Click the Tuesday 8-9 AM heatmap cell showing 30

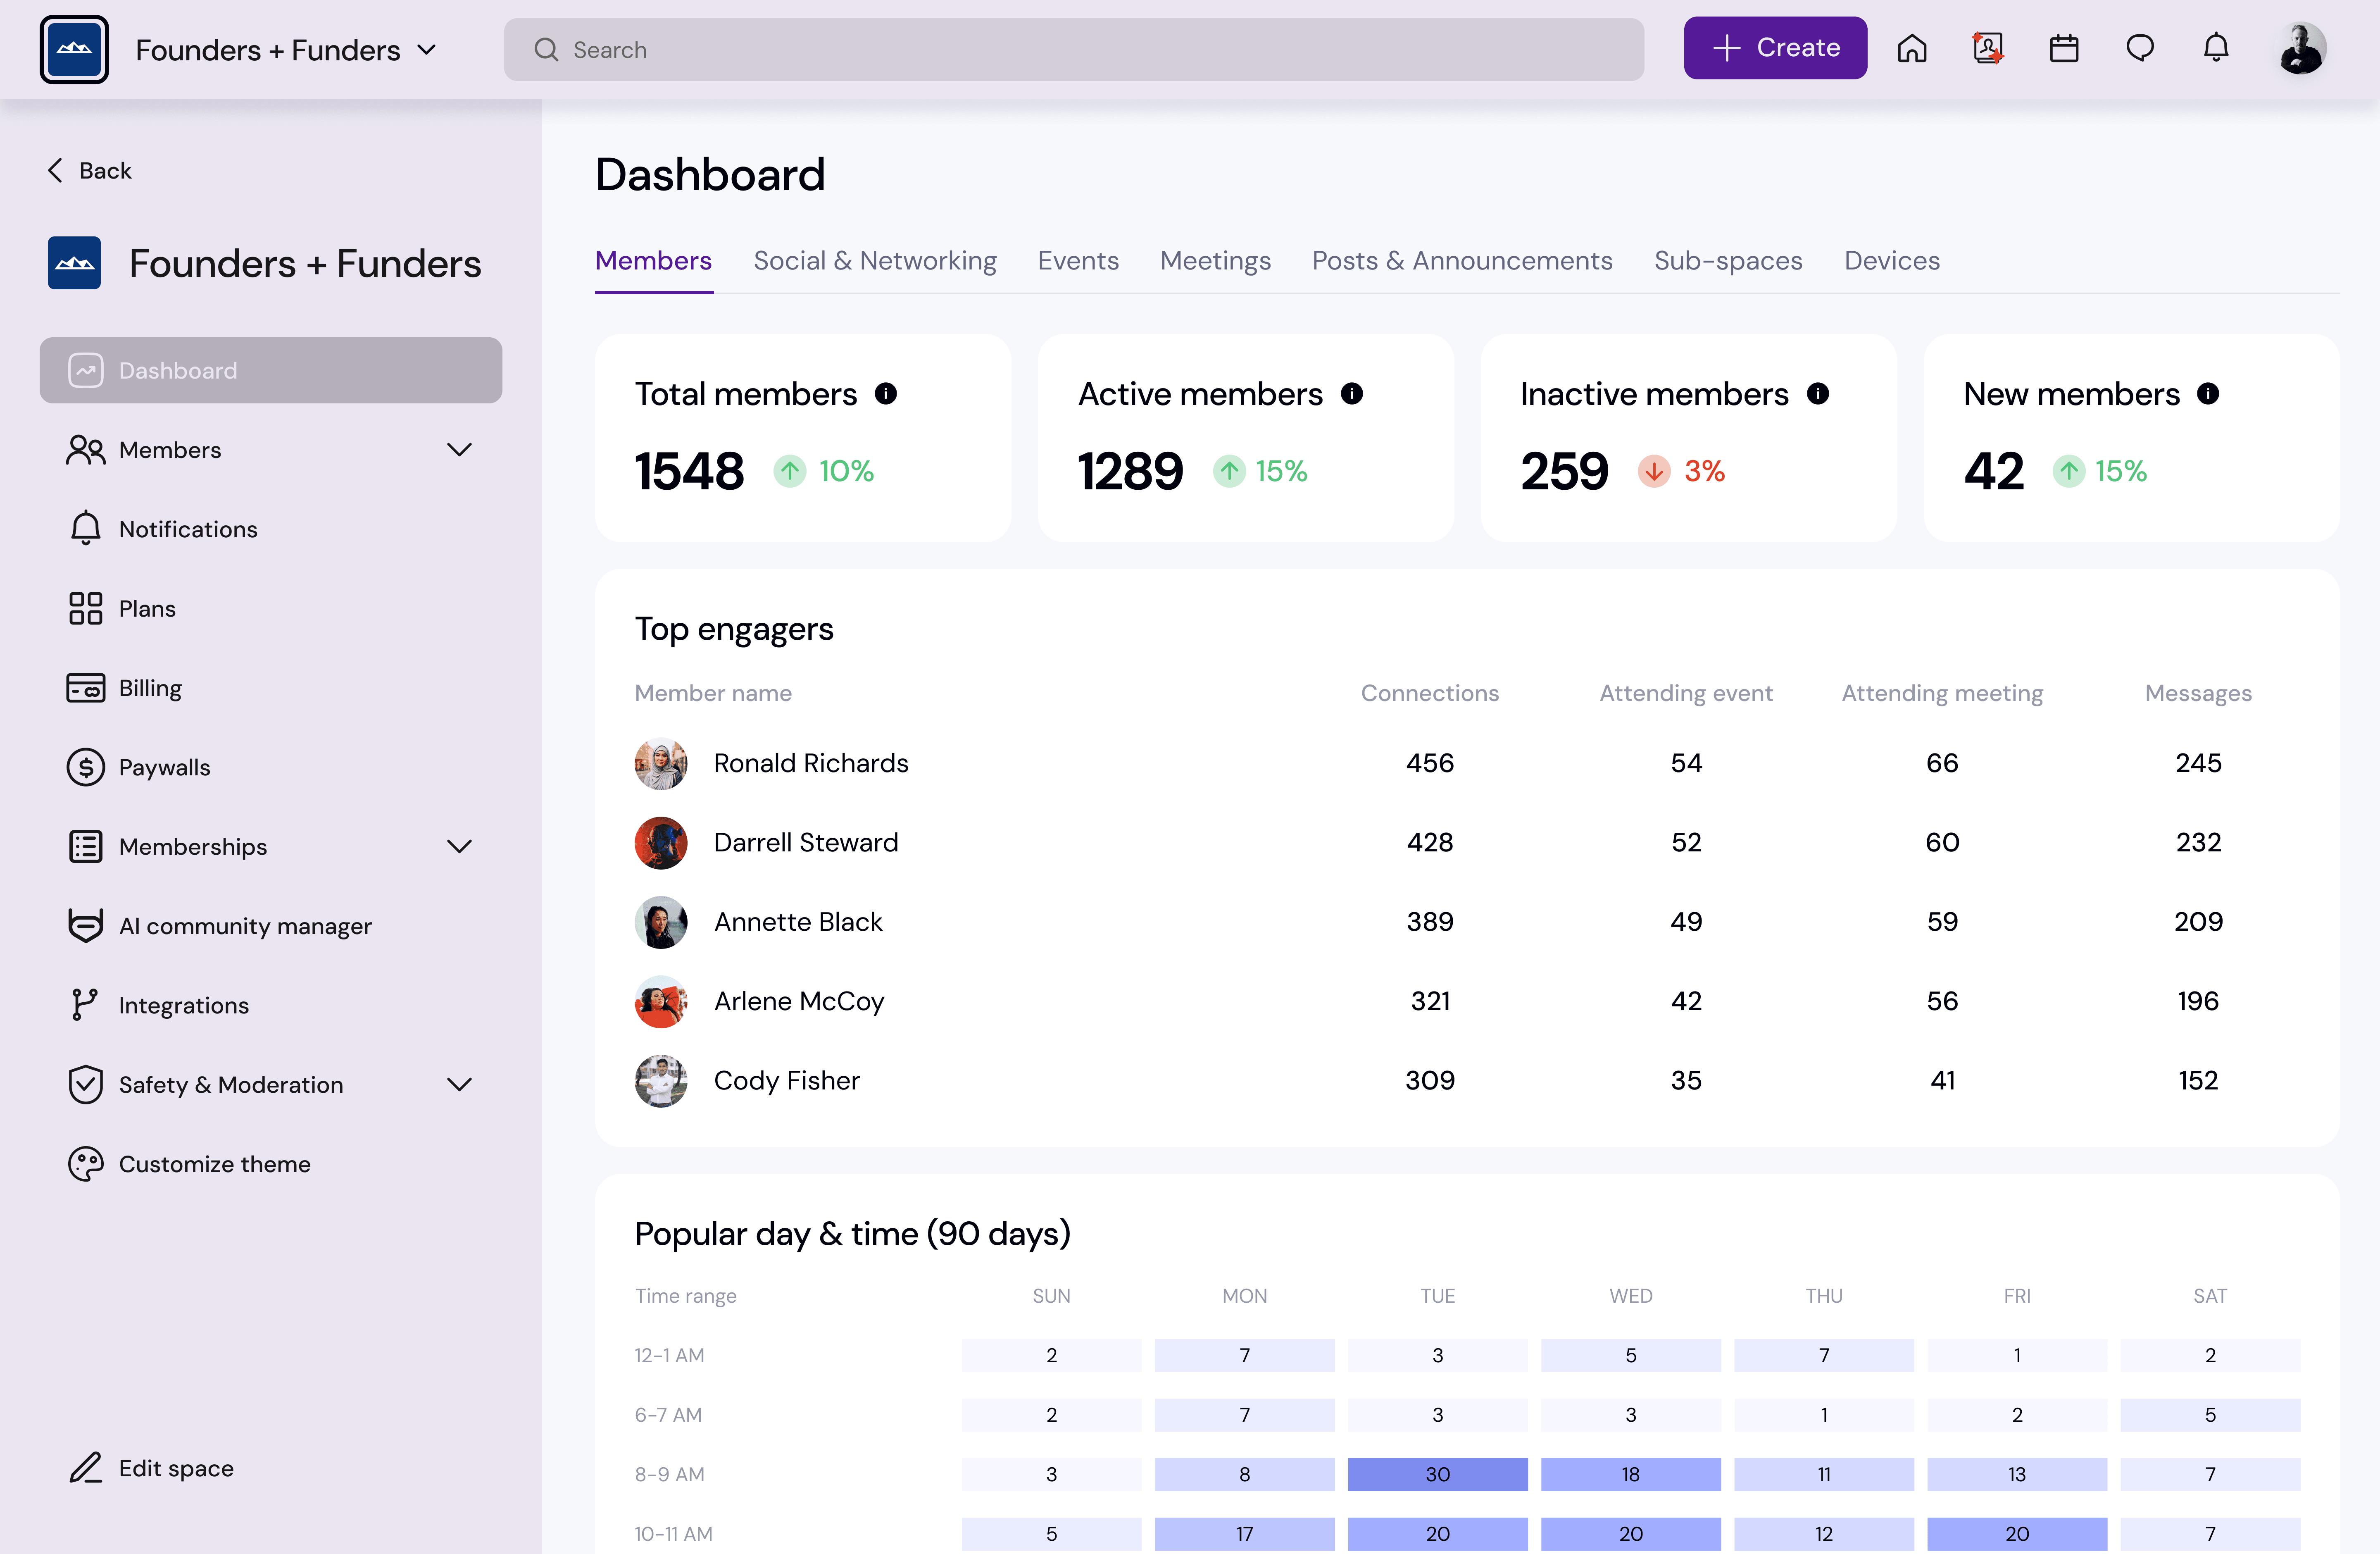(1437, 1474)
